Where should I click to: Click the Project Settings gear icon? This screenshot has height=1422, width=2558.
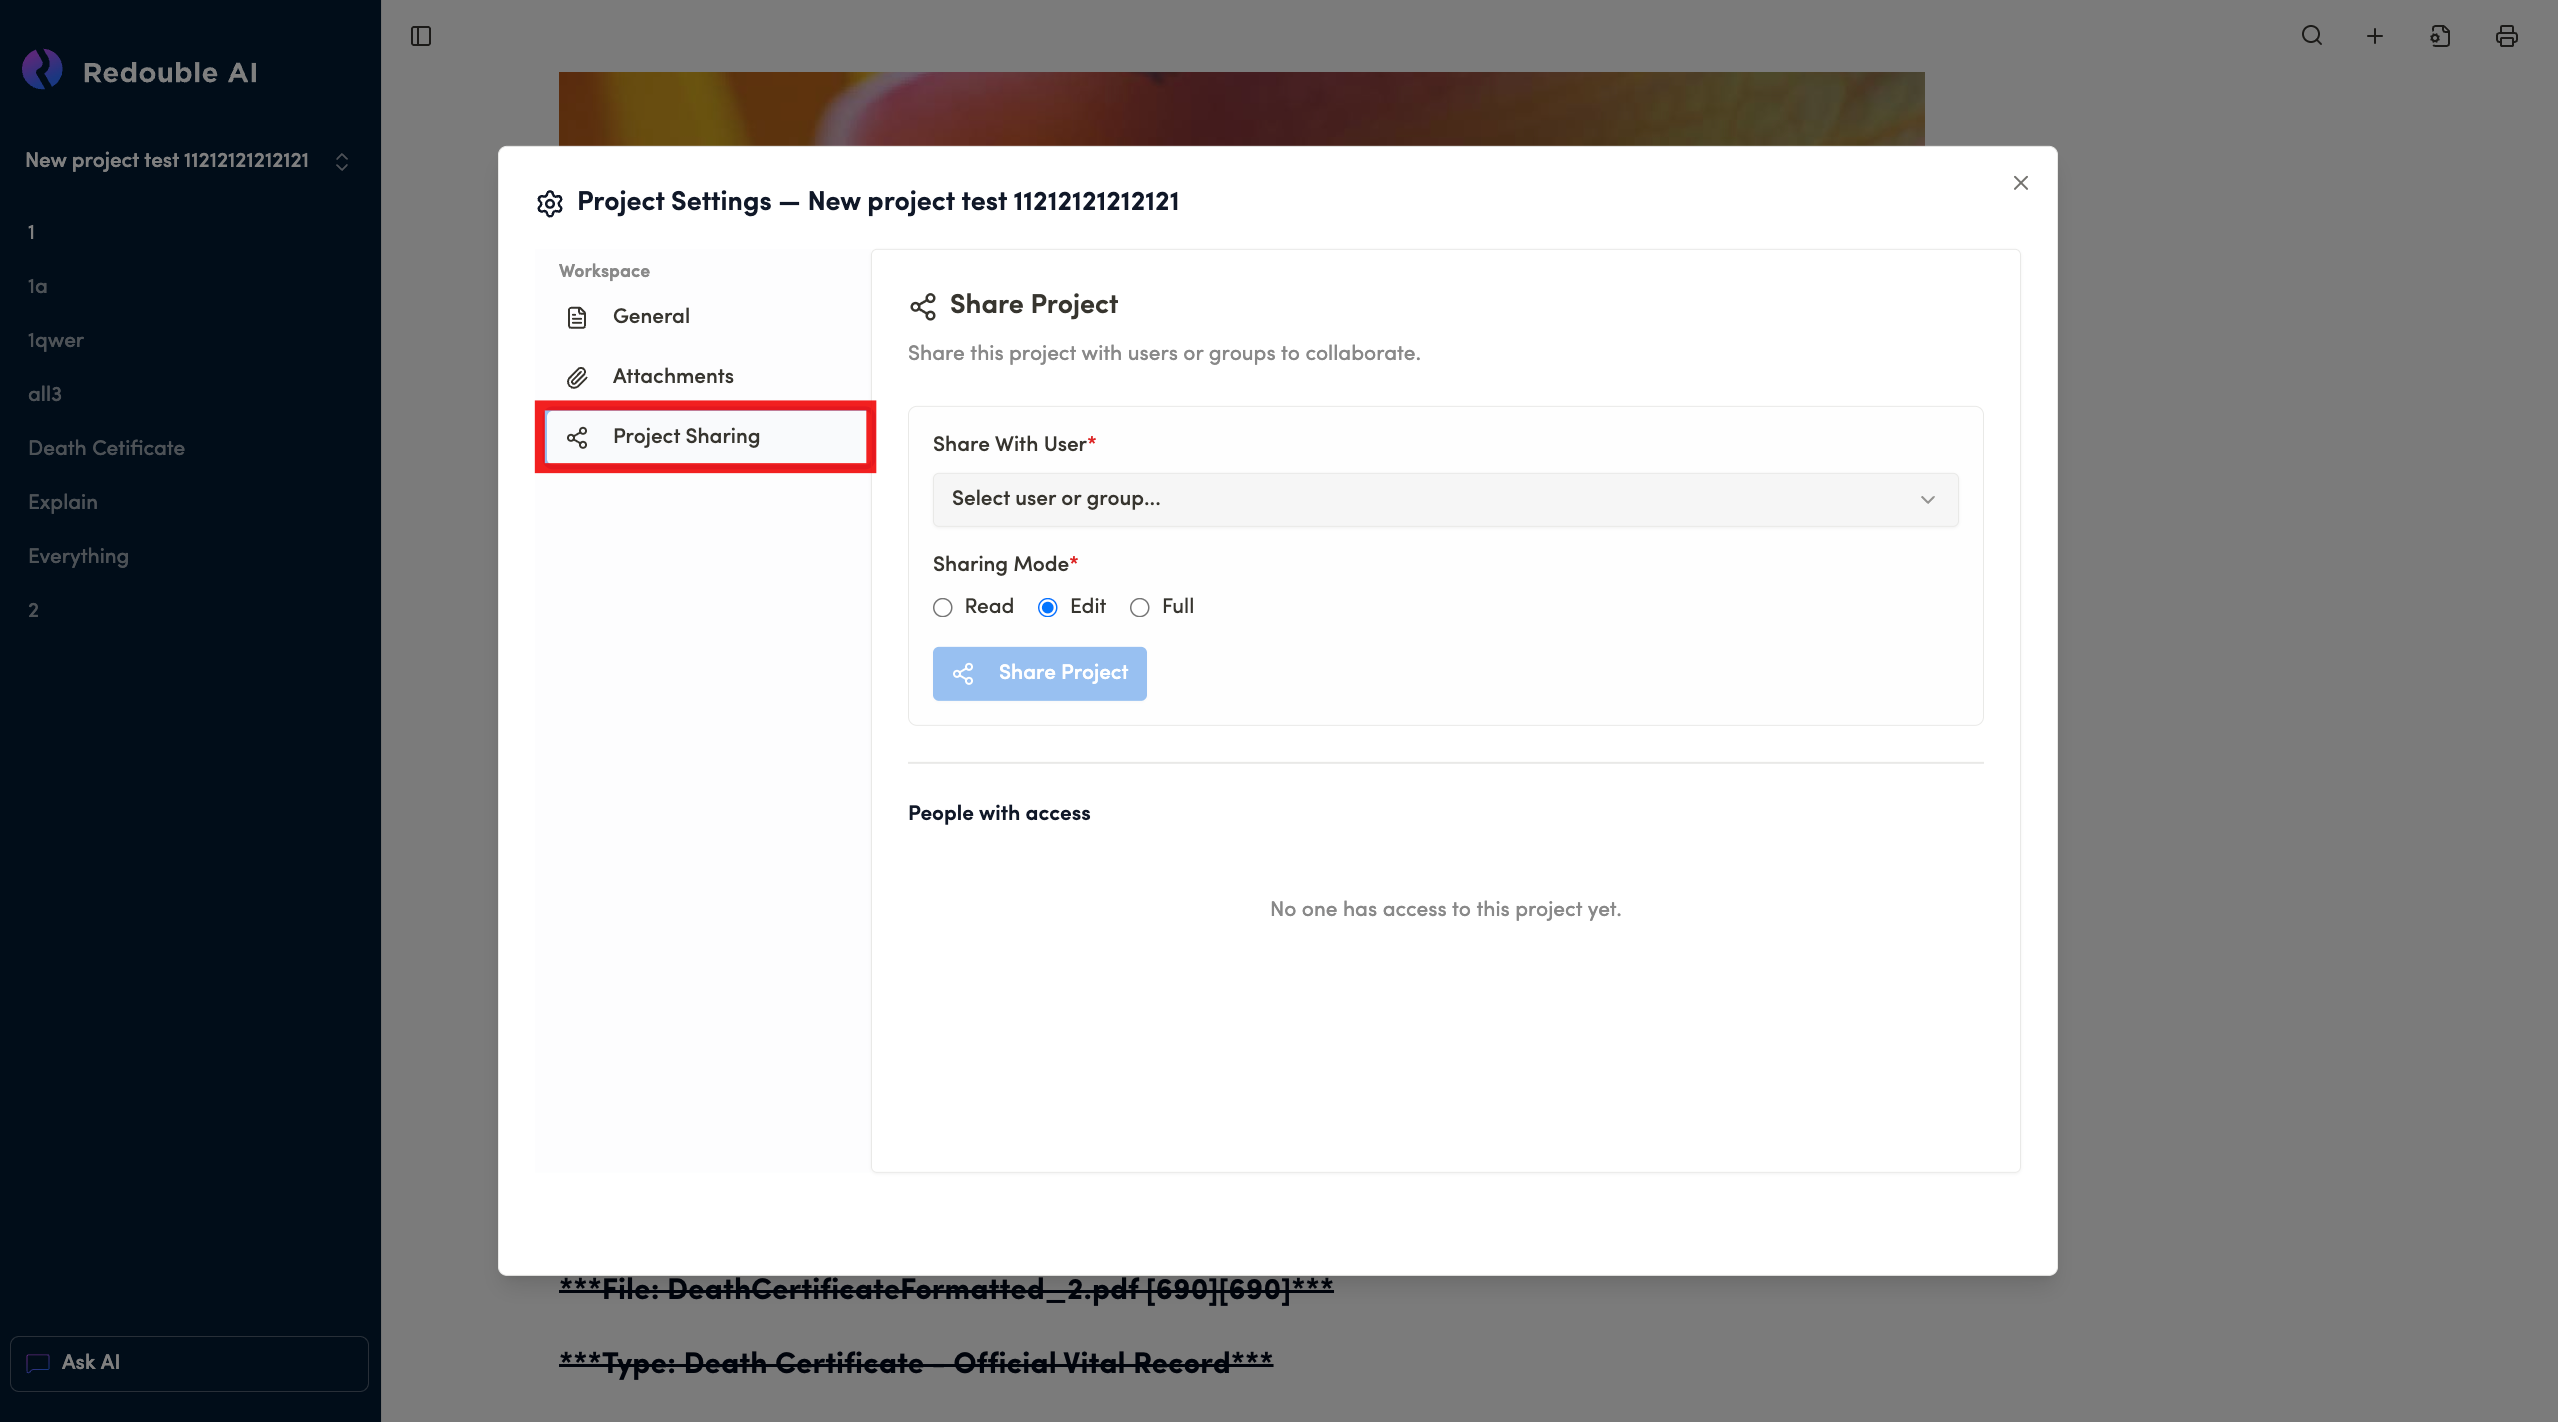(x=550, y=203)
